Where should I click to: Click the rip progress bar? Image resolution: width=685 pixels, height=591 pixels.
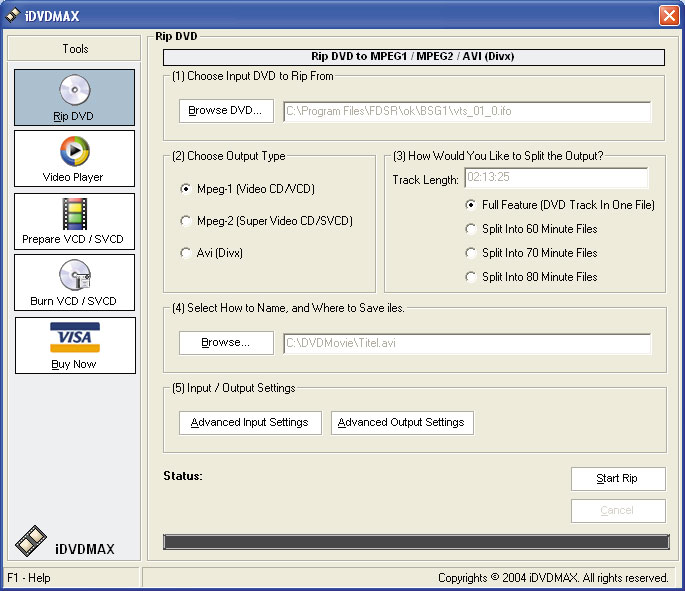coord(416,542)
